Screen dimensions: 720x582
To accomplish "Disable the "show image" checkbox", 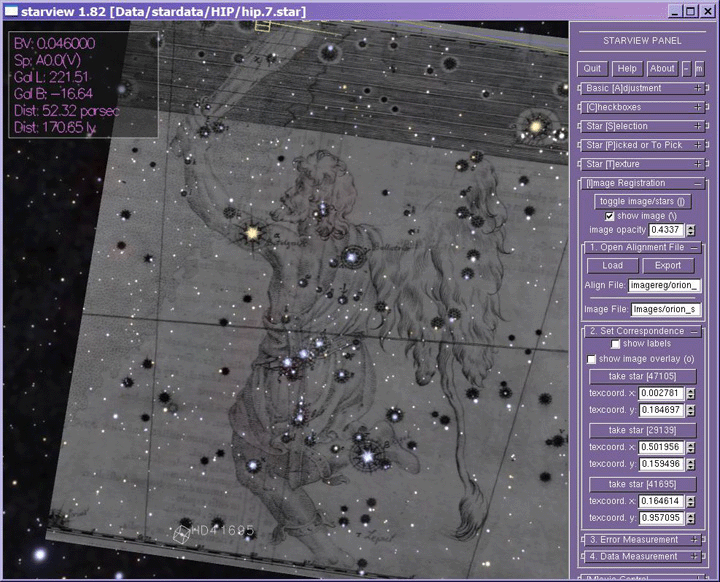I will 610,216.
